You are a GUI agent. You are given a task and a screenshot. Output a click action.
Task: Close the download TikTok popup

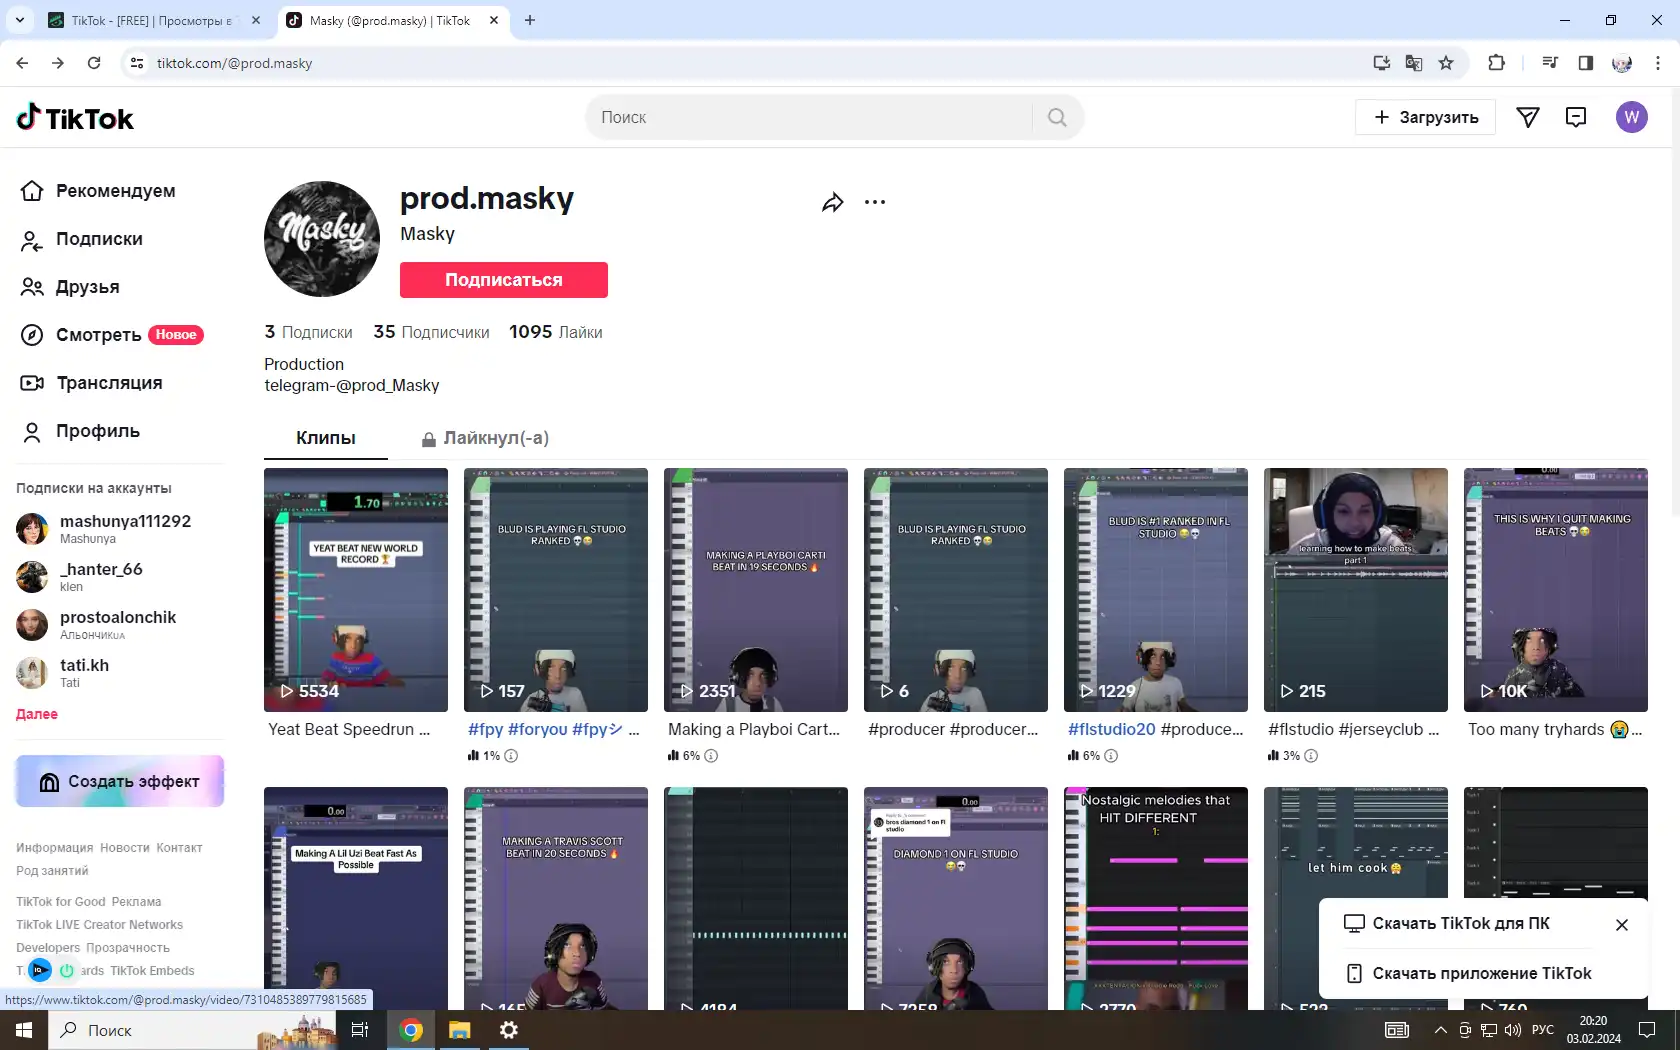pos(1622,925)
